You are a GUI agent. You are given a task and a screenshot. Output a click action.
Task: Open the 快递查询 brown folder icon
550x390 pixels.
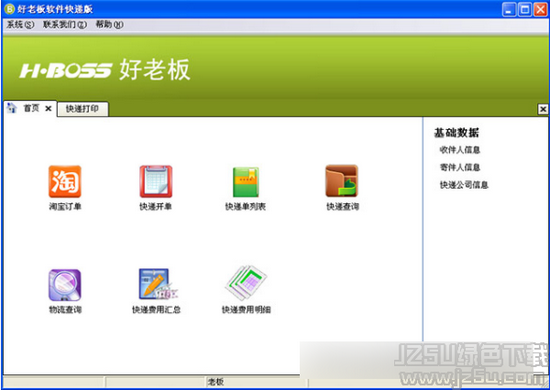point(342,181)
